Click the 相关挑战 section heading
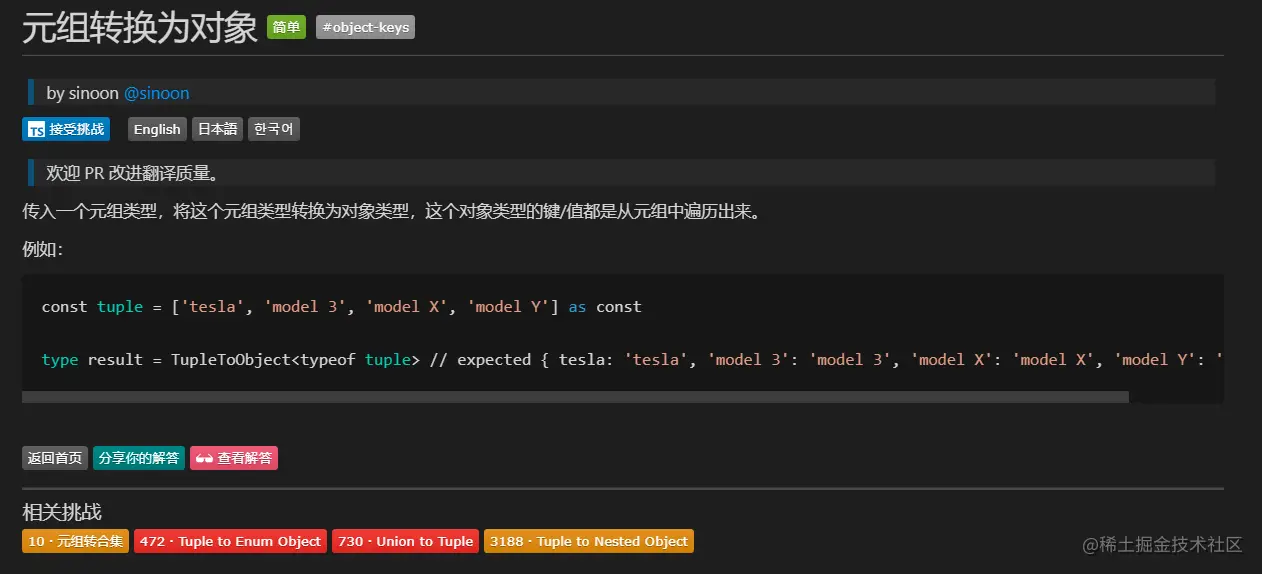Screen dimensions: 1262x574 click(62, 512)
